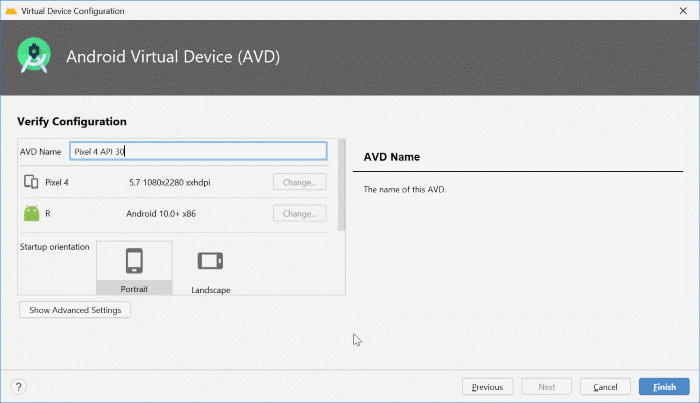Image resolution: width=700 pixels, height=403 pixels.
Task: Click the 'AVD Name' help panel heading
Action: [392, 157]
